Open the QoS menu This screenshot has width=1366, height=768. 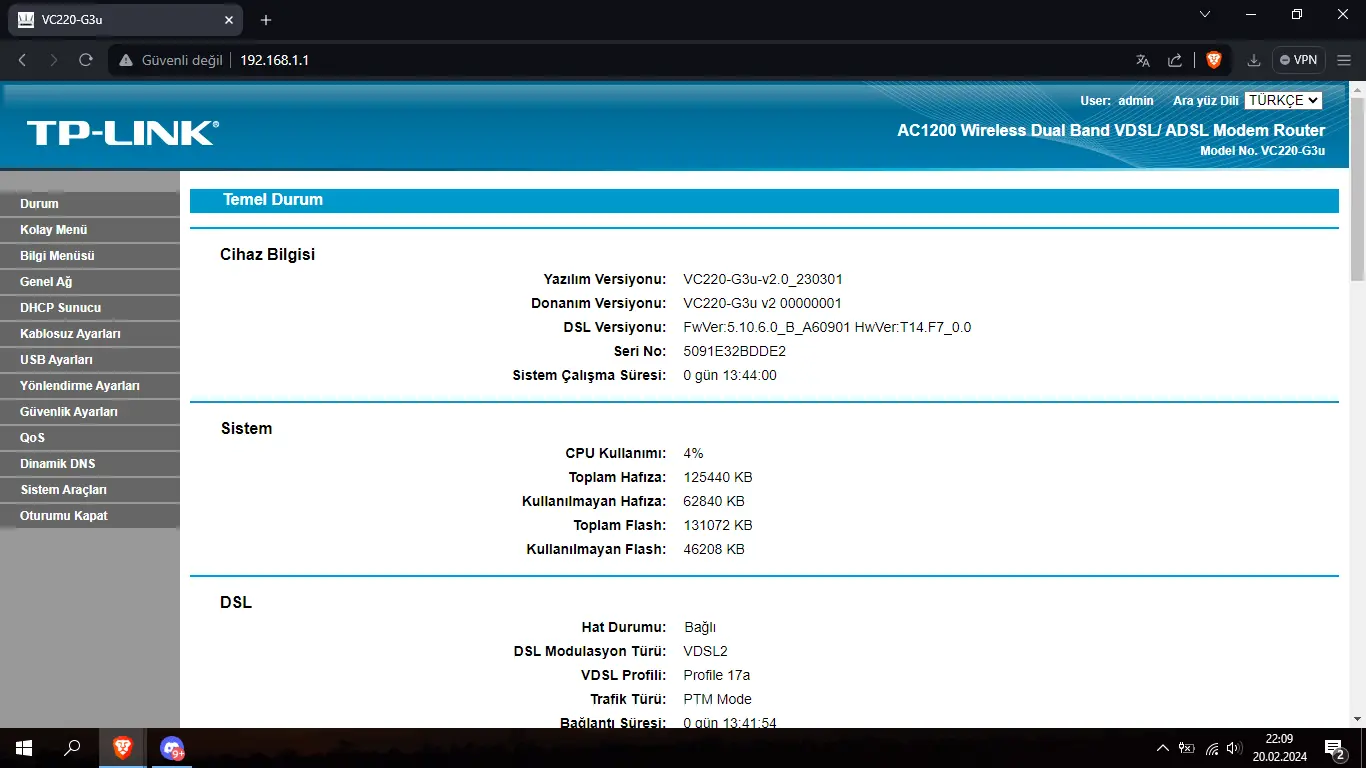click(90, 438)
